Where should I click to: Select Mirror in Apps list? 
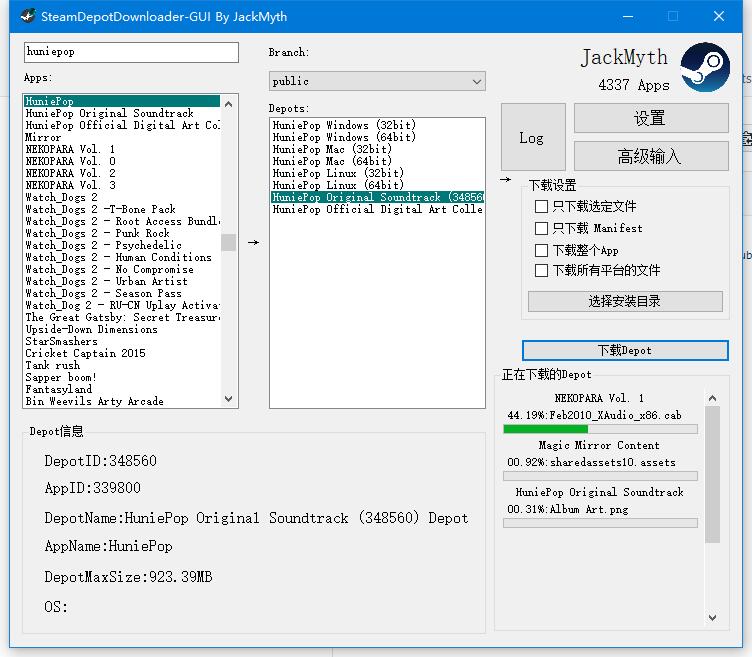pos(122,137)
